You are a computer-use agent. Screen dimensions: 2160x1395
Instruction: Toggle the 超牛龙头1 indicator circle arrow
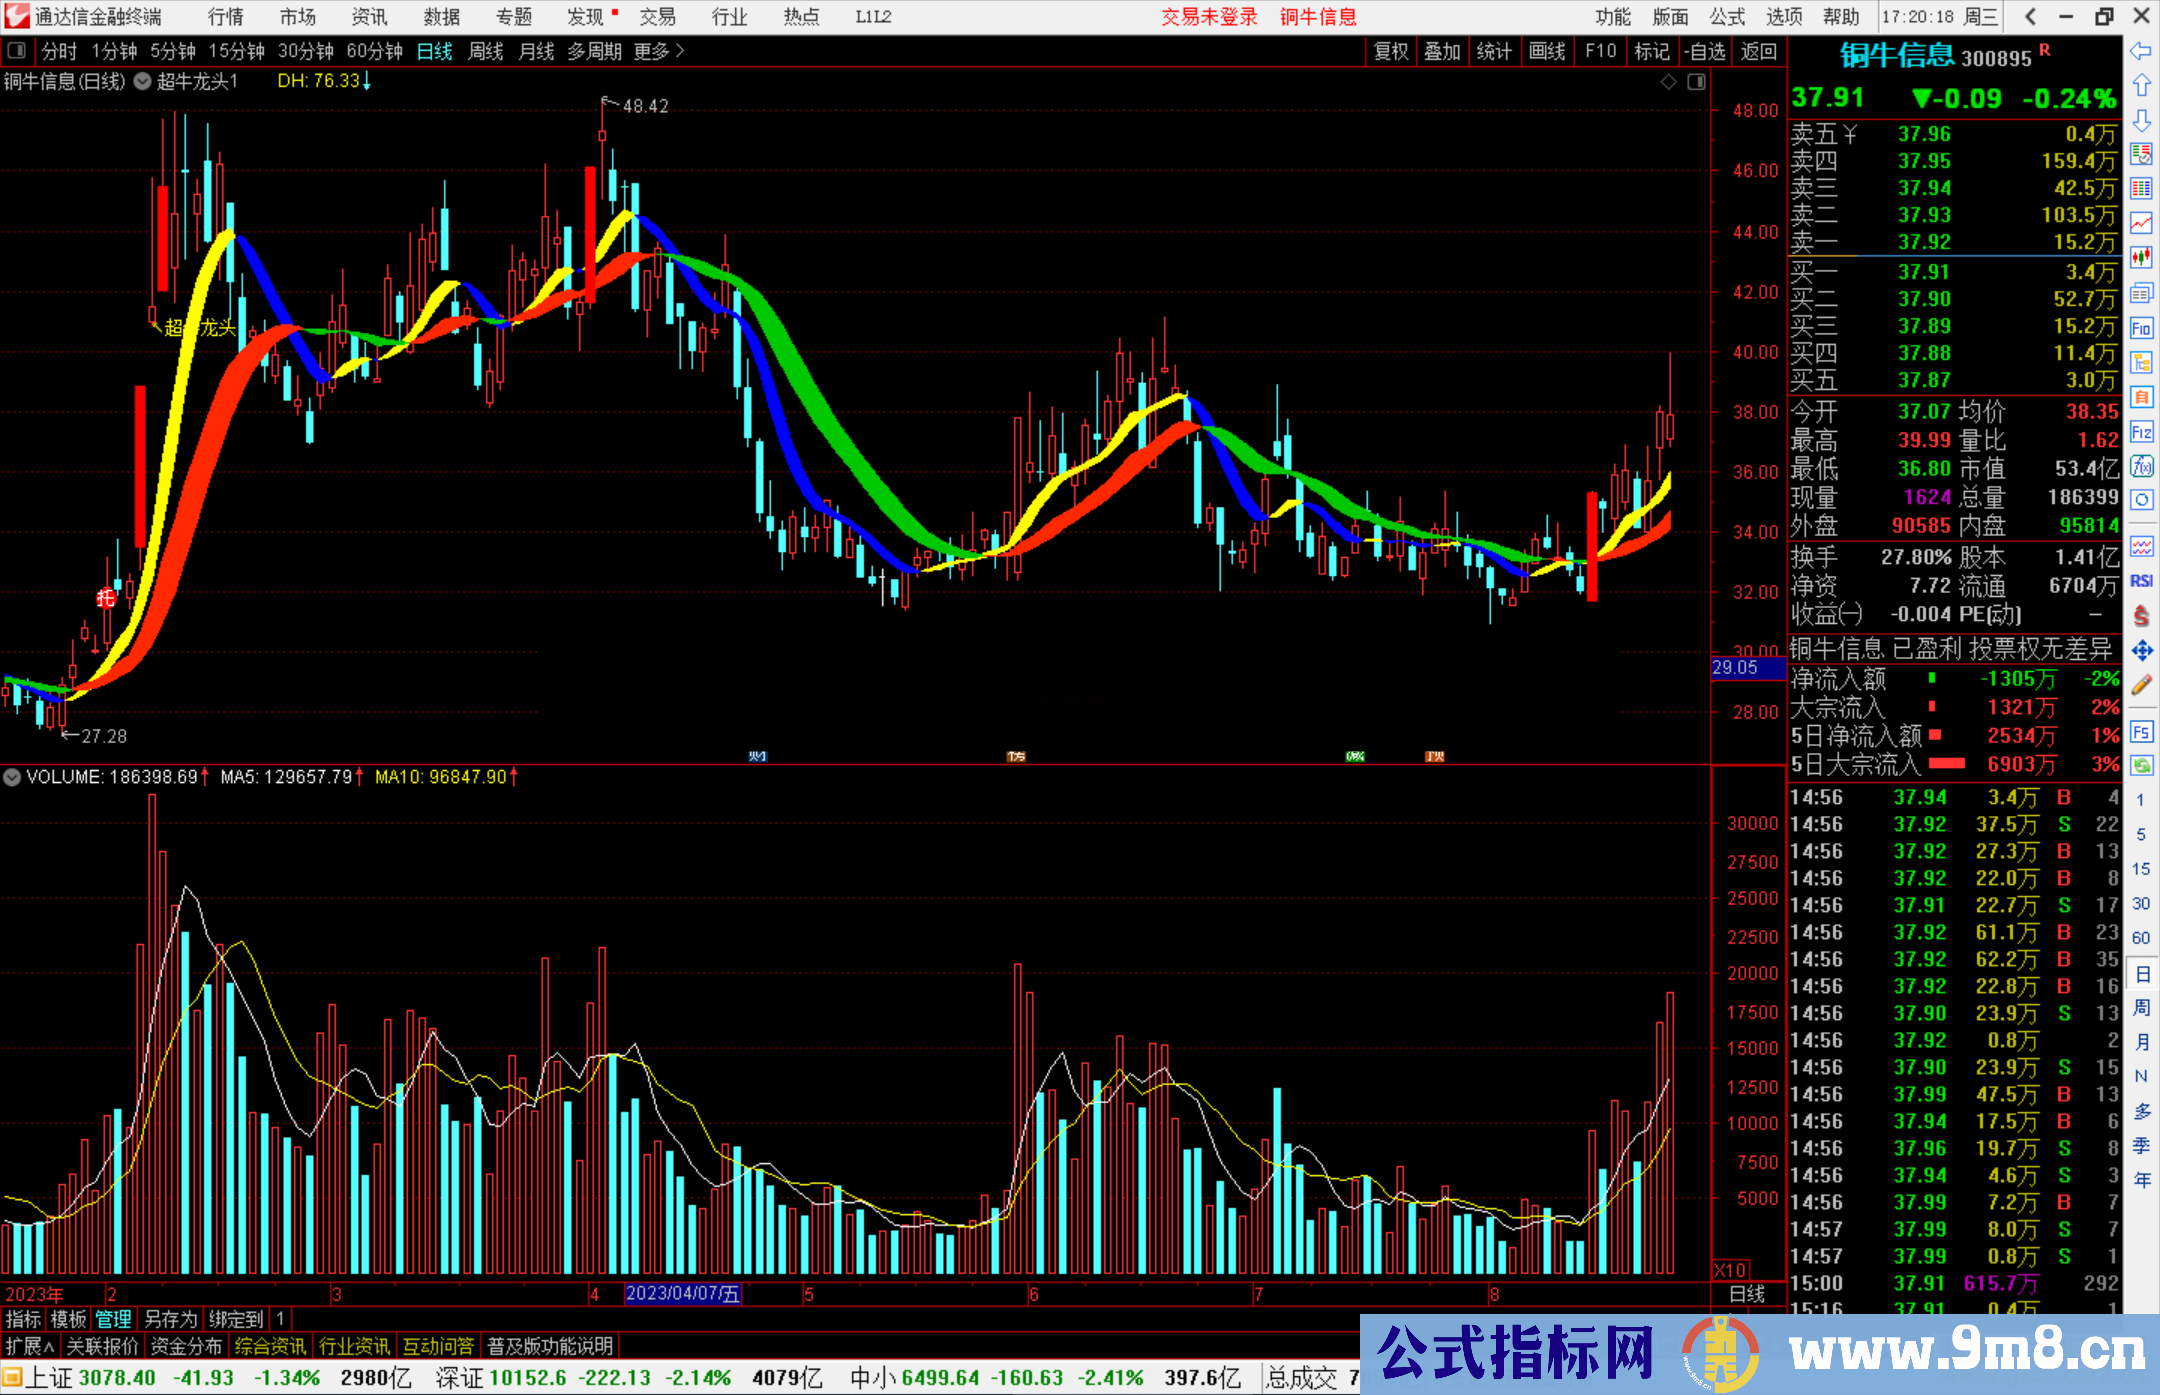coord(143,82)
